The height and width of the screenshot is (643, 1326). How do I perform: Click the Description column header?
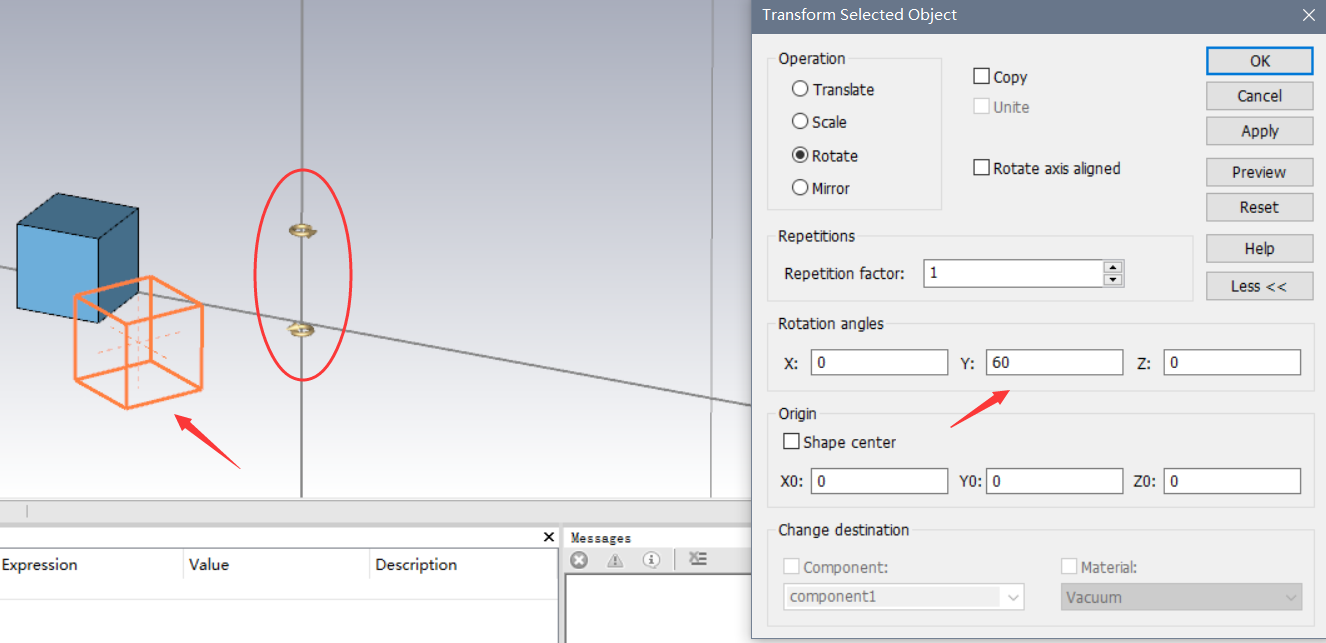tap(416, 564)
